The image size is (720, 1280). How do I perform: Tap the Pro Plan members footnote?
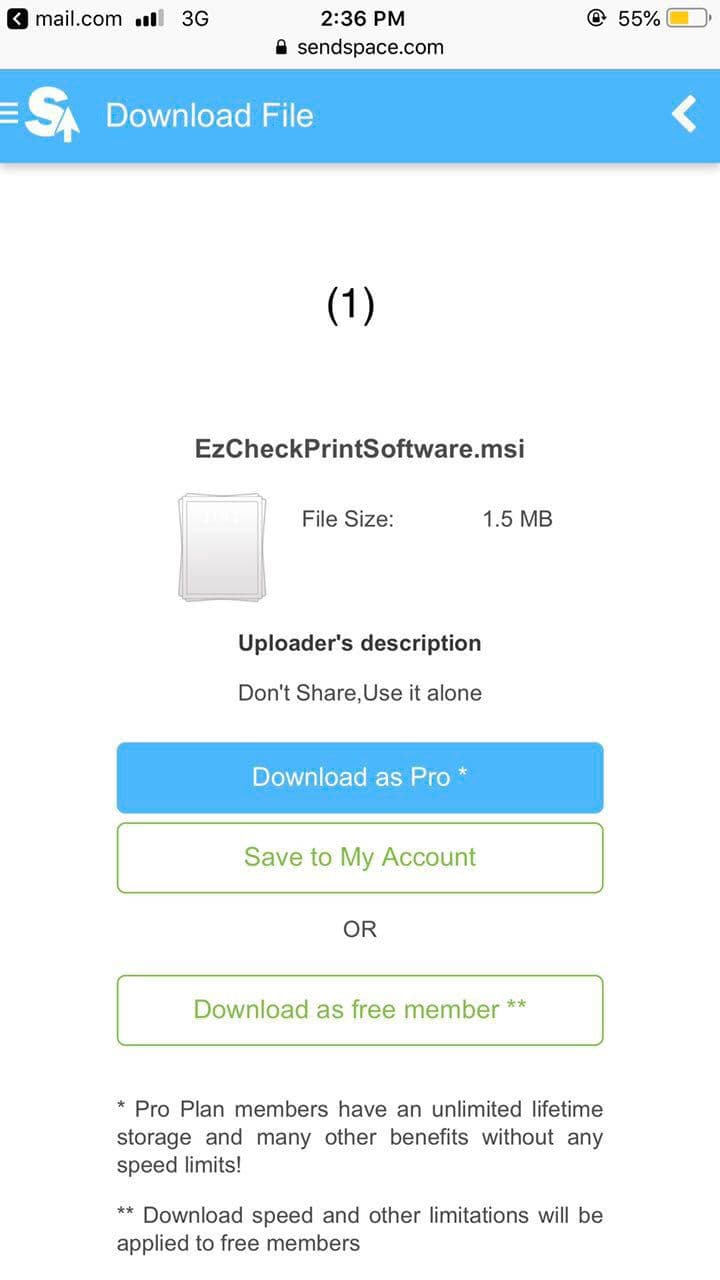pyautogui.click(x=360, y=1137)
